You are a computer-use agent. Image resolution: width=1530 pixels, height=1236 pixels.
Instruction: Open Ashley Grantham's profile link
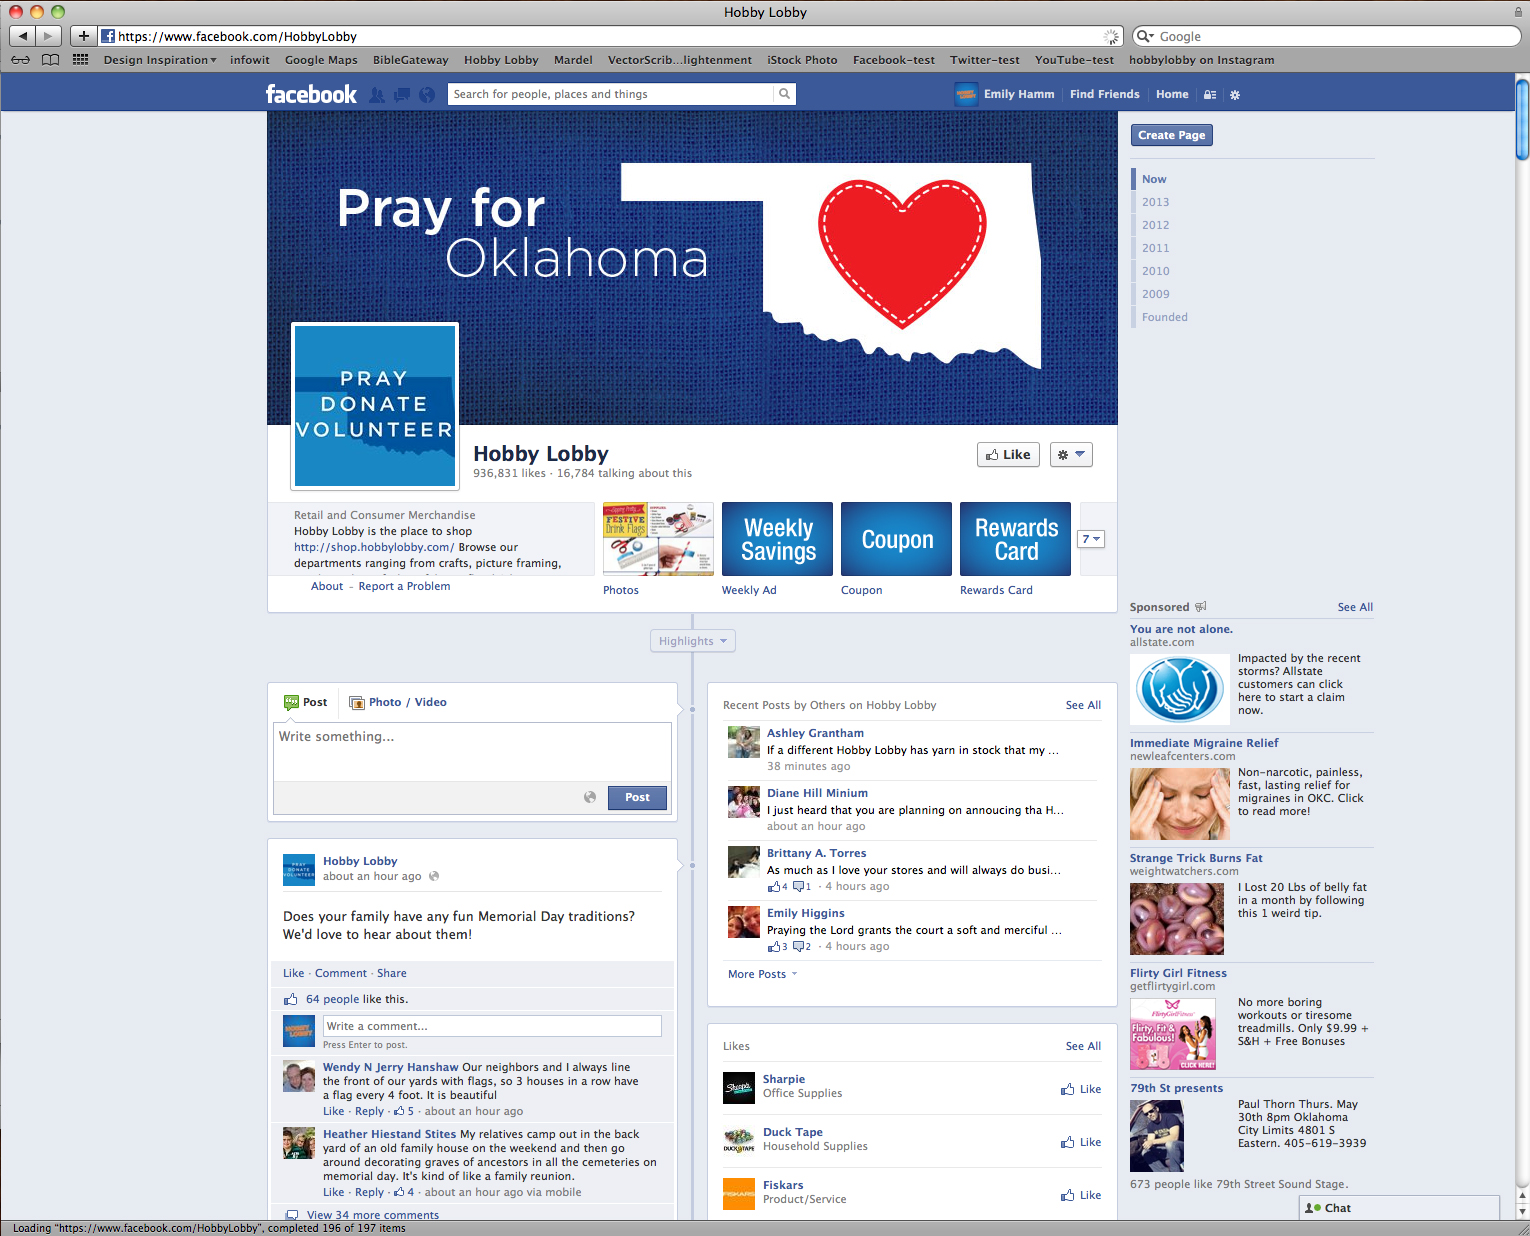tap(815, 733)
